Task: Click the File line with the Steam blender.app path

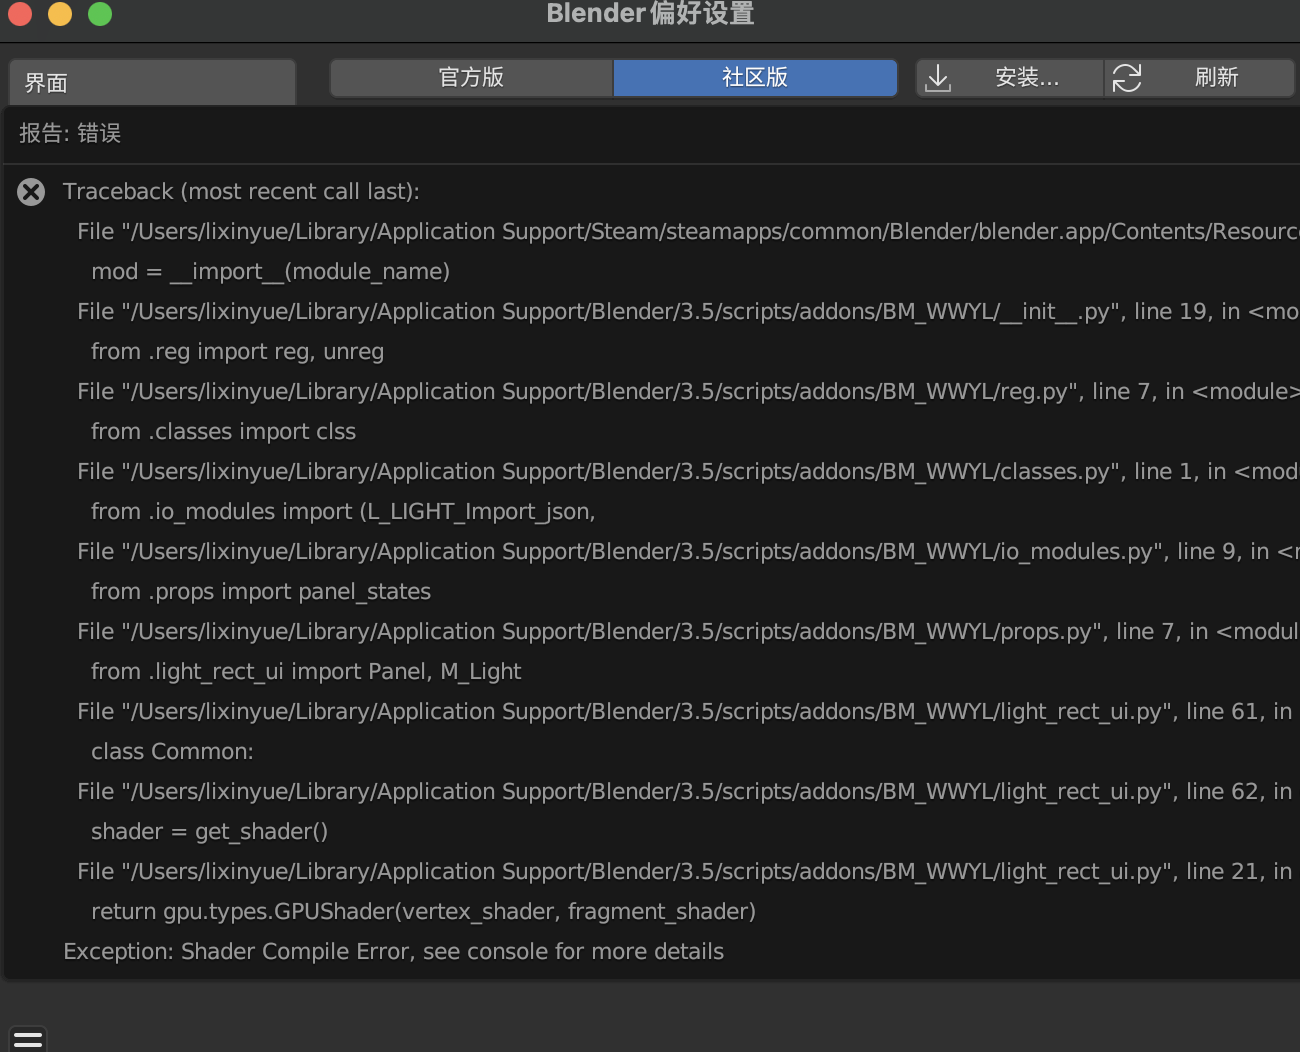Action: click(x=688, y=231)
